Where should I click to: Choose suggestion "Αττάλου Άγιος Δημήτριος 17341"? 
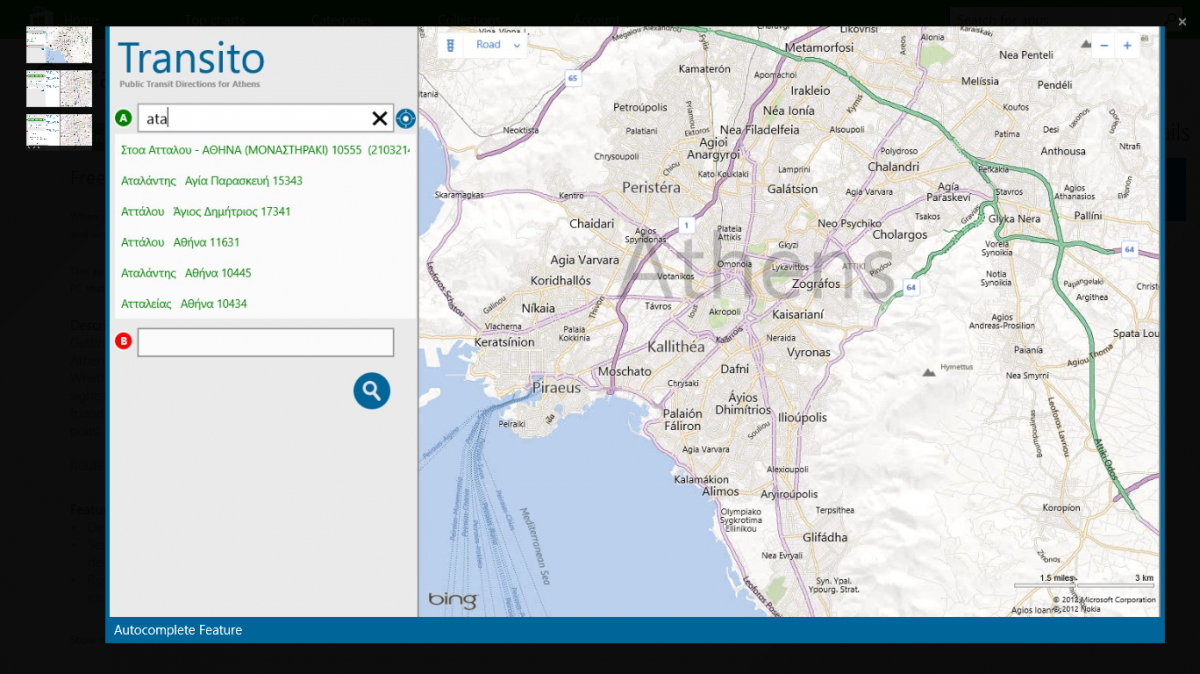click(x=206, y=212)
